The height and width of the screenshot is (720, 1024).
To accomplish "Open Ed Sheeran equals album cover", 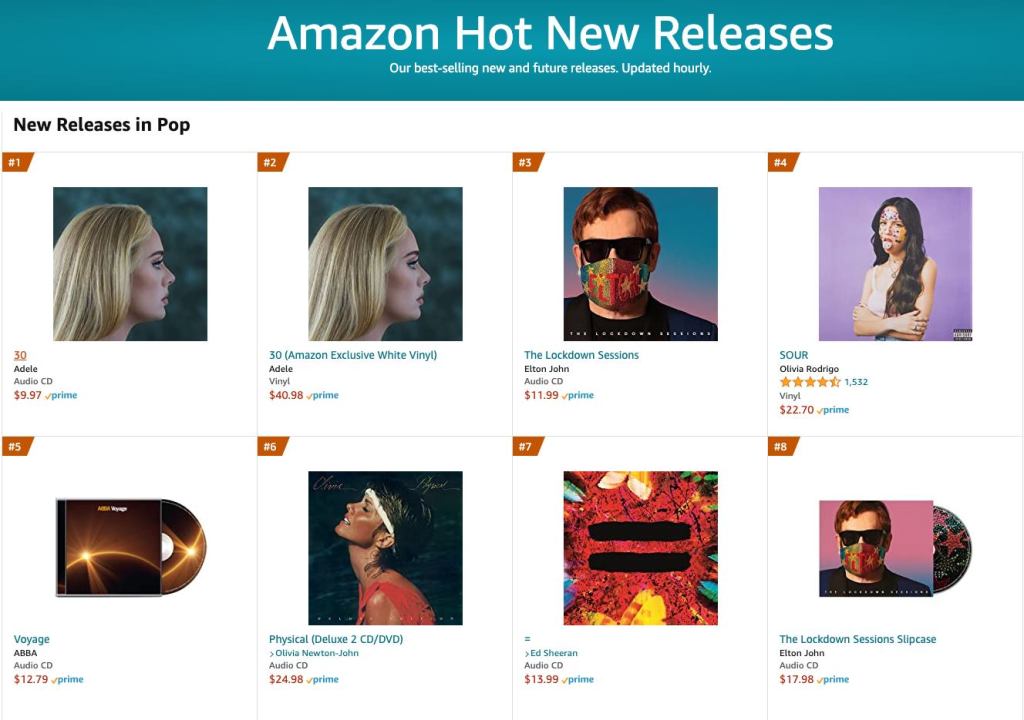I will (640, 548).
